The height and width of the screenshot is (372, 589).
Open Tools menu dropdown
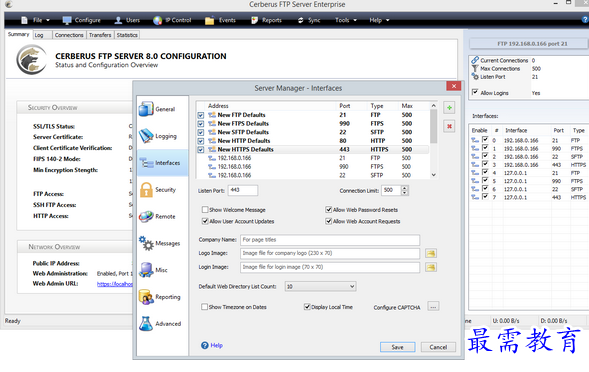(346, 20)
